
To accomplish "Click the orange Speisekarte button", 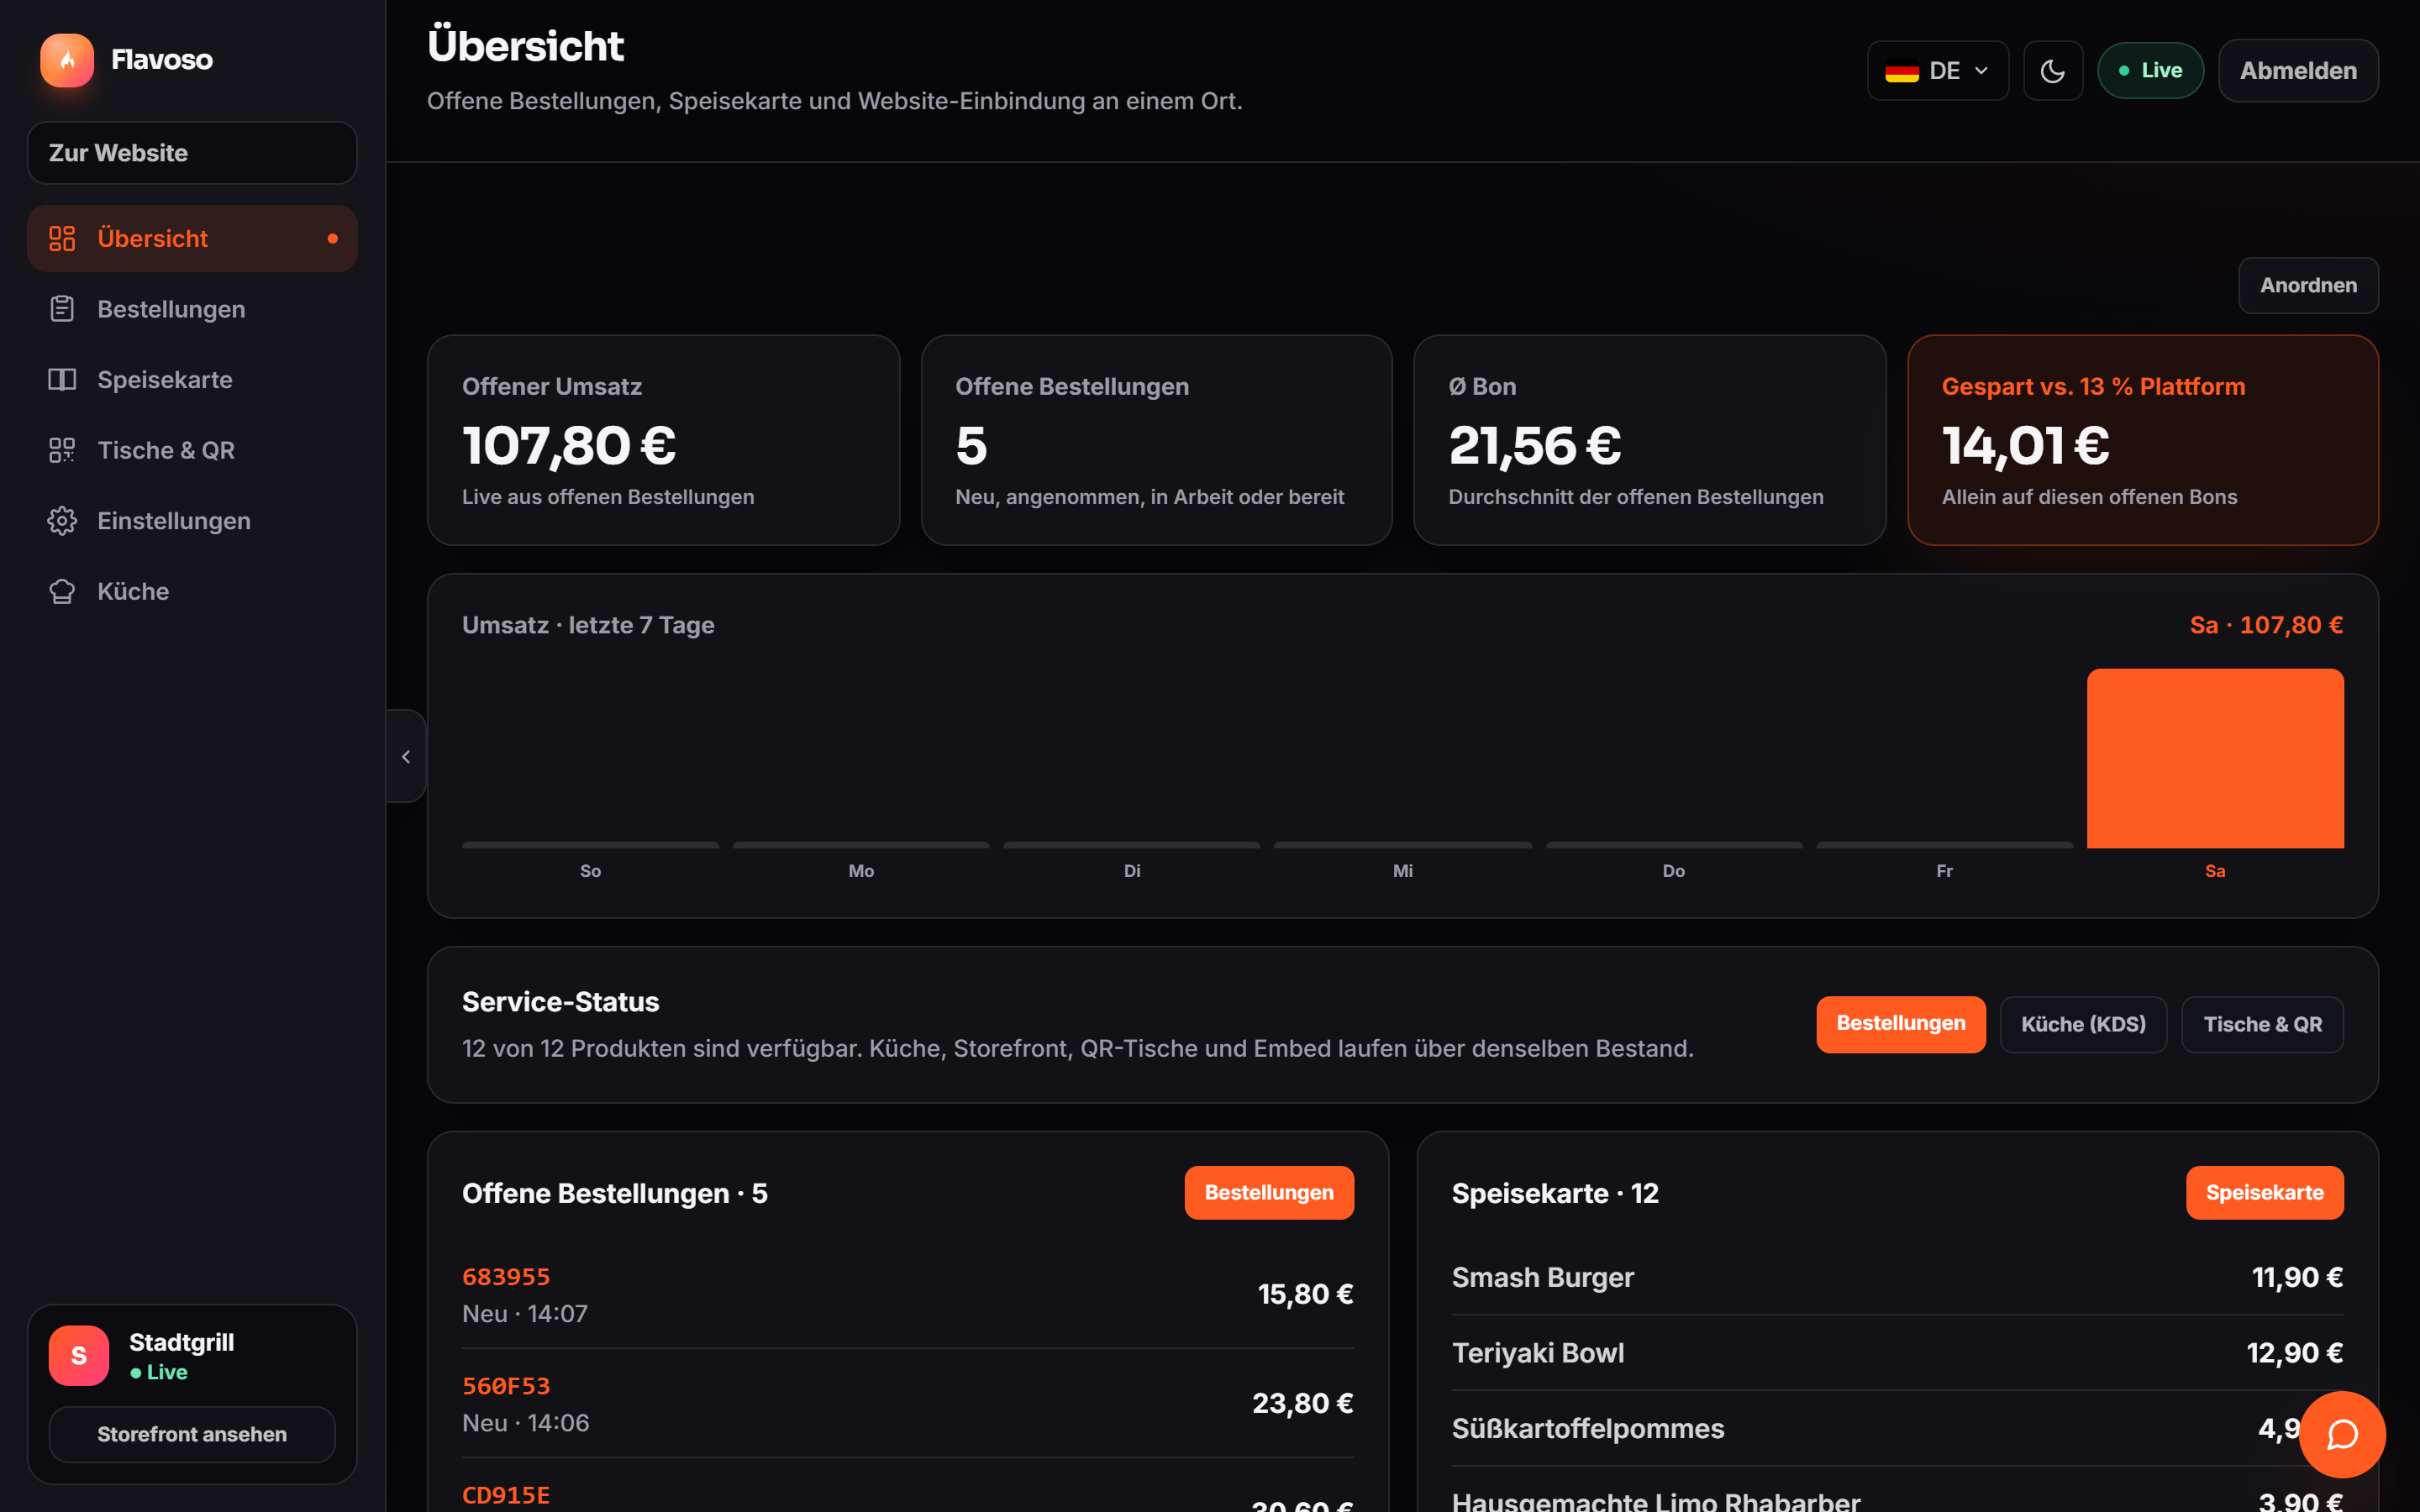I will [2264, 1192].
